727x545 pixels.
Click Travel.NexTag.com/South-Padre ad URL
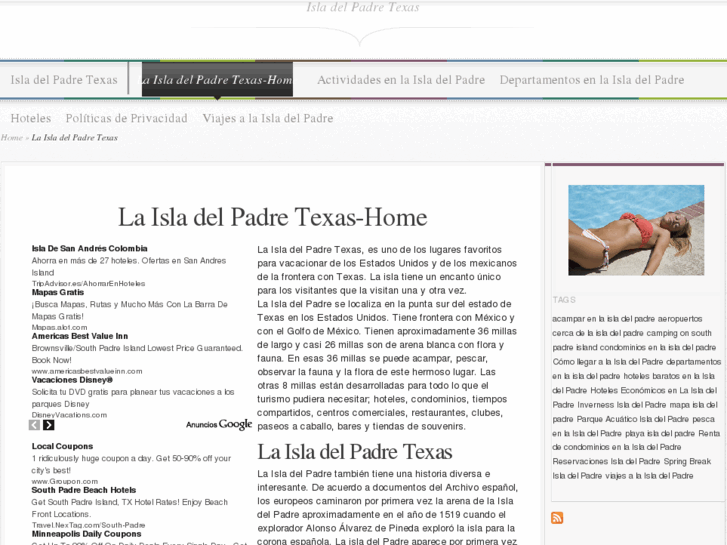[x=89, y=525]
